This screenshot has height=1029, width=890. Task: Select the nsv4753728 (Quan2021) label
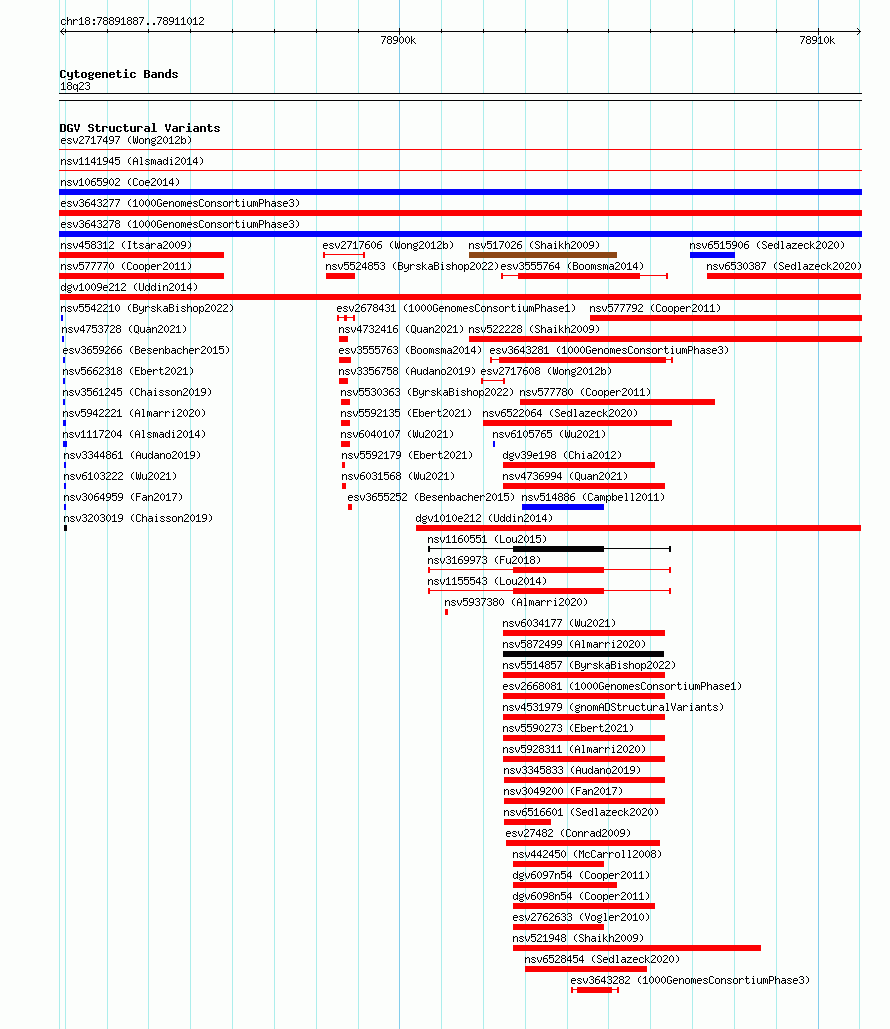[x=124, y=329]
